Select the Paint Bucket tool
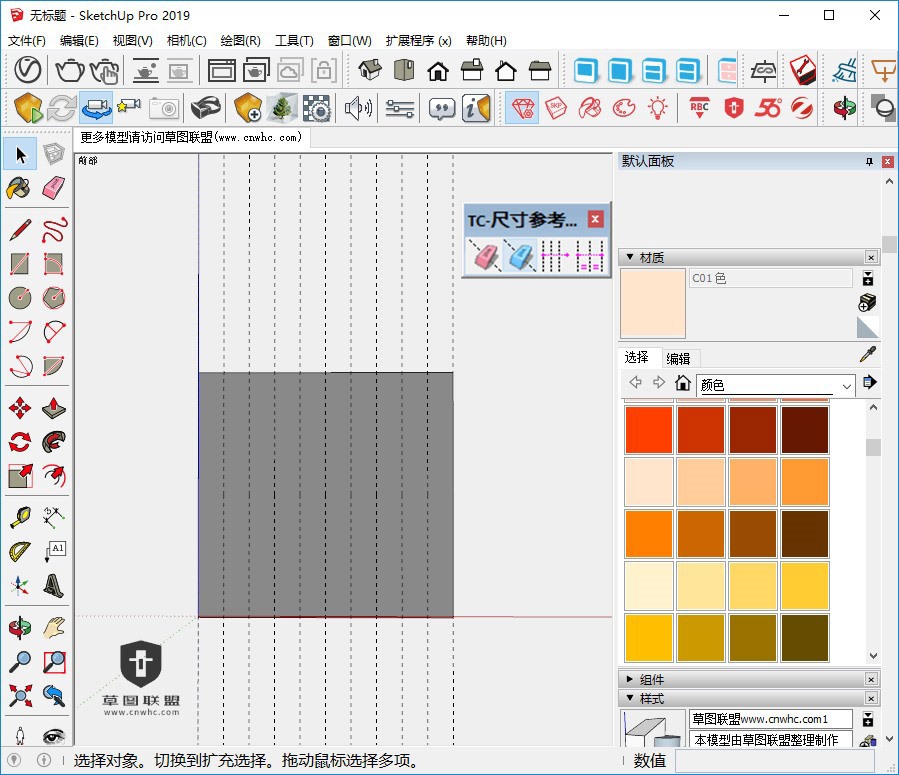899x775 pixels. click(19, 188)
